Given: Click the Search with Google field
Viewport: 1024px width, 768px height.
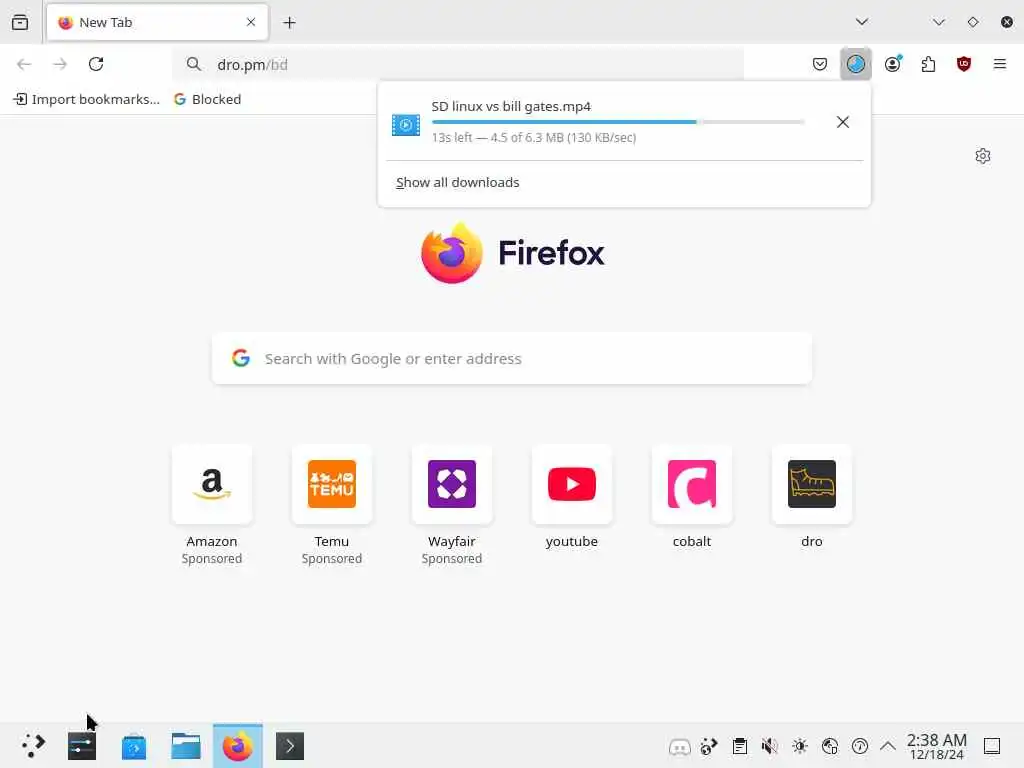Looking at the screenshot, I should pyautogui.click(x=512, y=359).
